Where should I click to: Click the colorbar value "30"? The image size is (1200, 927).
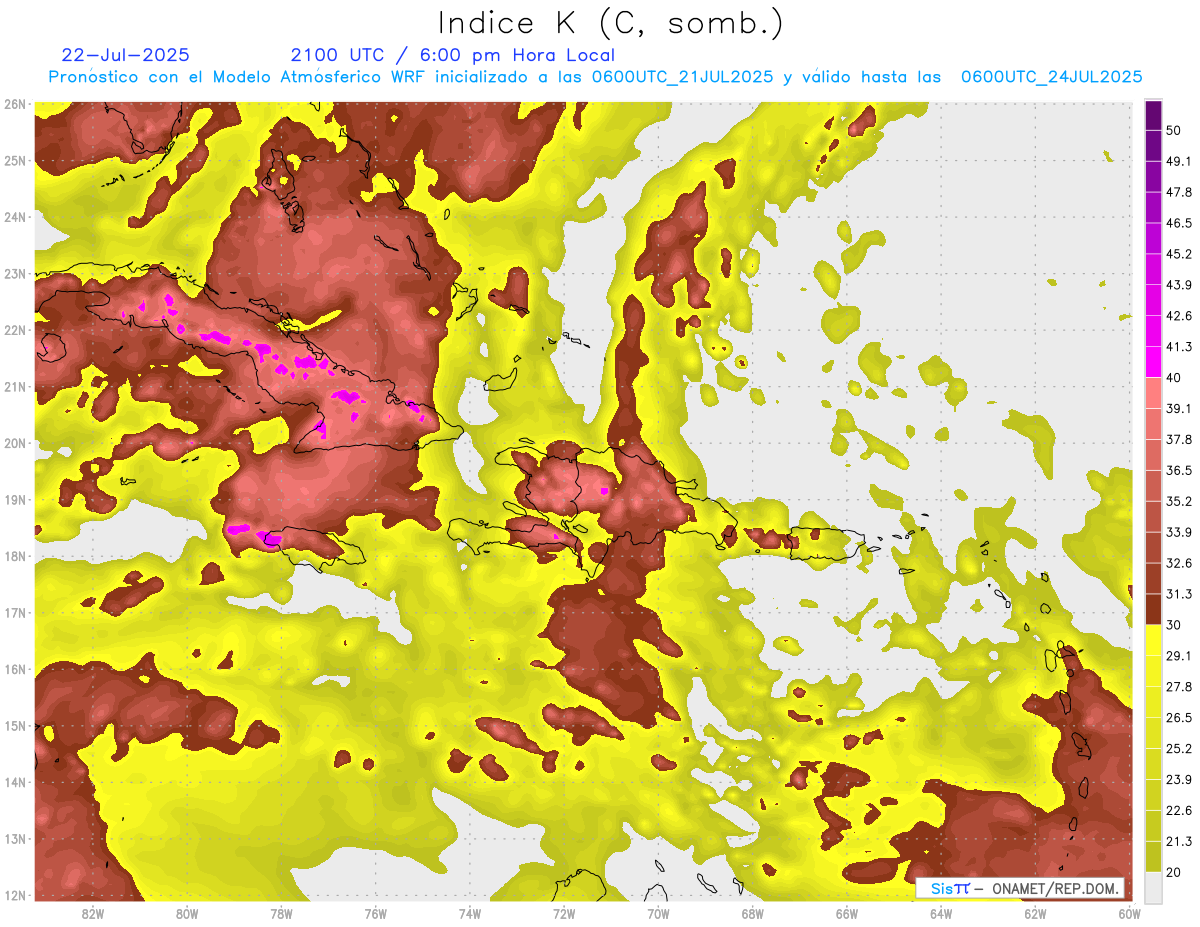tap(1174, 625)
